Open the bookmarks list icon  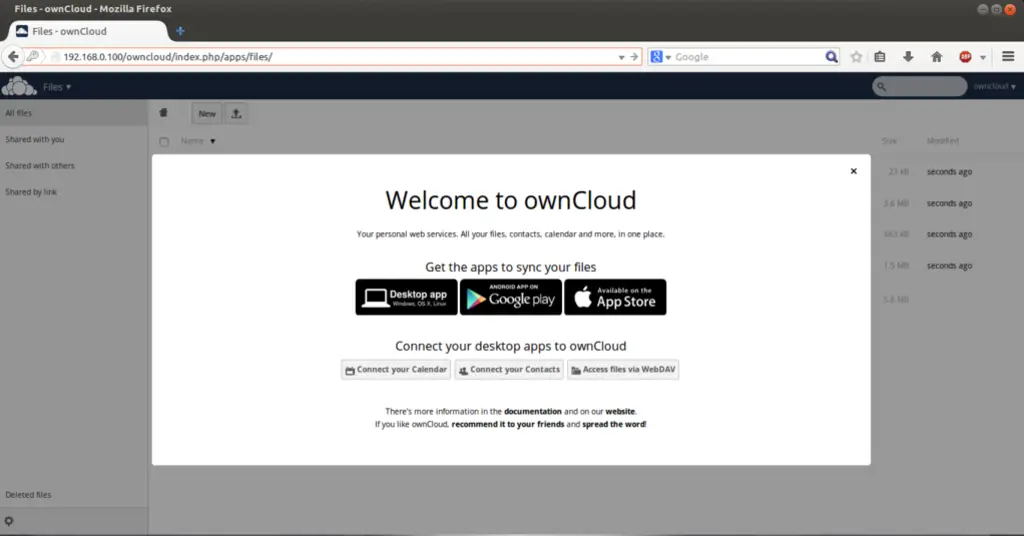[880, 57]
